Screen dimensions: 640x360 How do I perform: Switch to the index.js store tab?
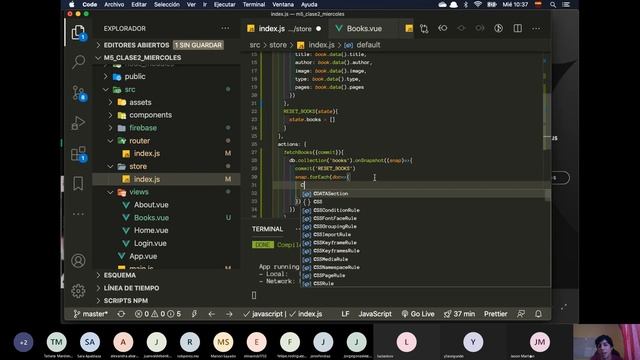pos(284,29)
